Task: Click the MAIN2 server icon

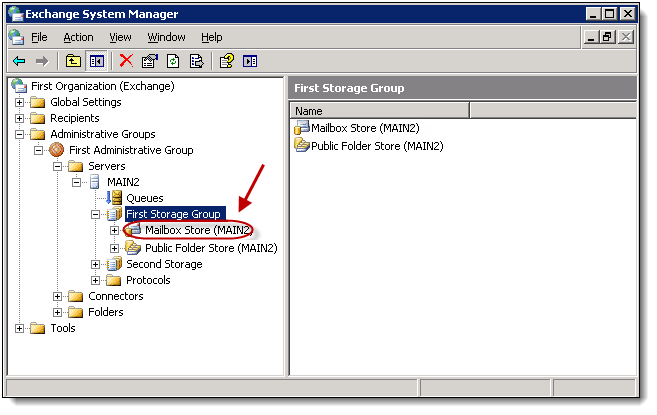Action: [95, 182]
